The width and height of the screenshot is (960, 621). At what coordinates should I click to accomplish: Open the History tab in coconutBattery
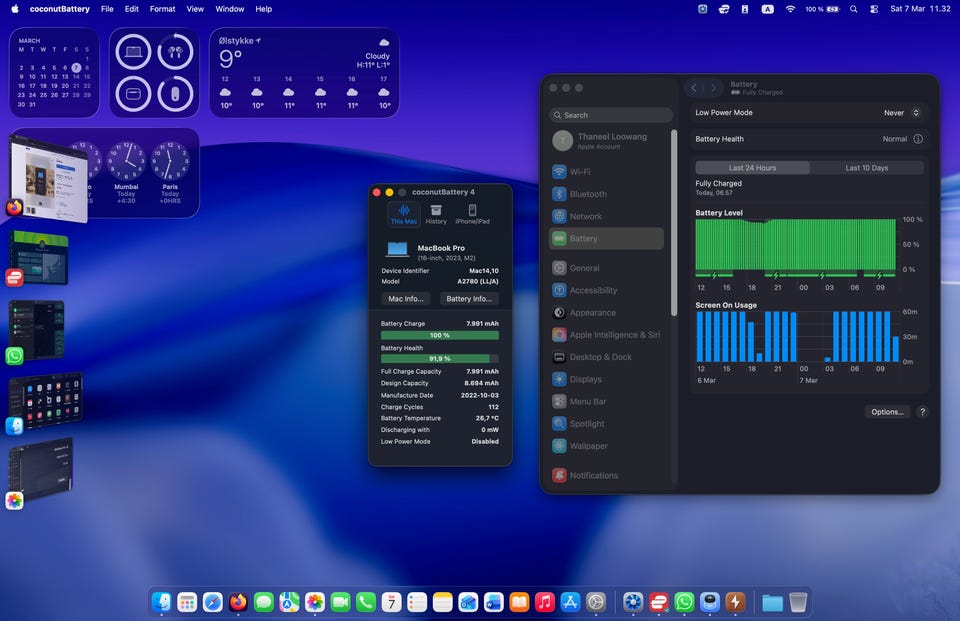(x=436, y=213)
